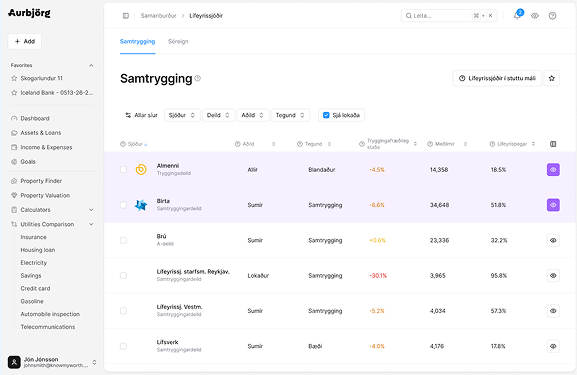Open Insurance under Utilities Comparison
Viewport: 577px width, 375px height.
point(33,237)
